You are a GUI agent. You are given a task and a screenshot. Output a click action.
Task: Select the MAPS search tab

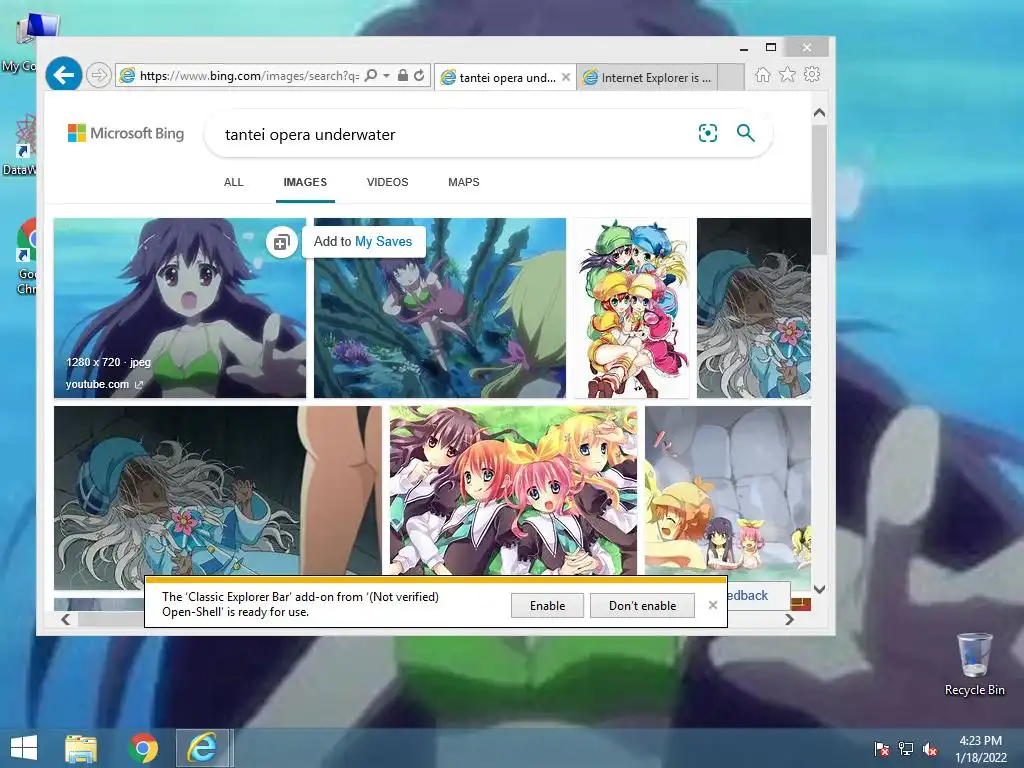(x=464, y=182)
